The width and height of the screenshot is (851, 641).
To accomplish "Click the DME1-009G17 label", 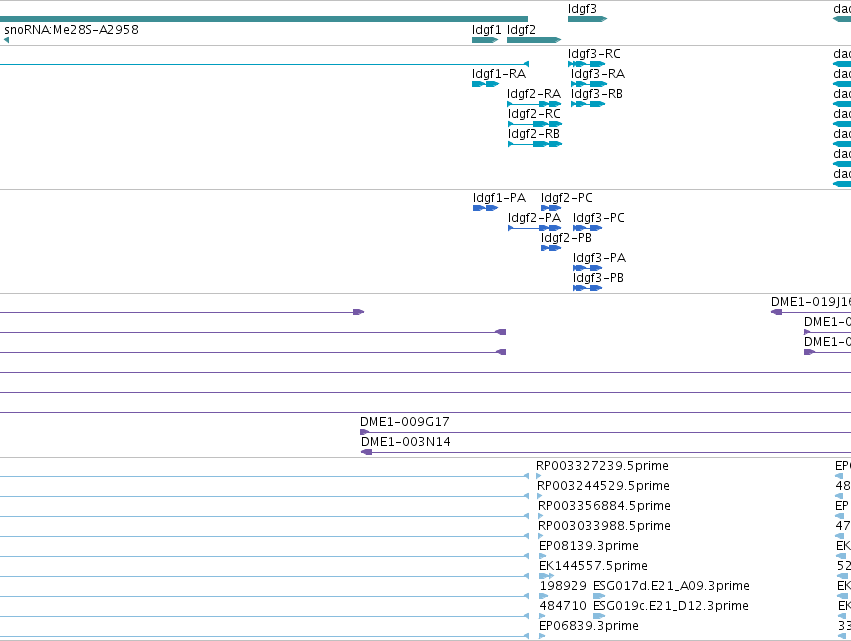I will click(x=404, y=422).
